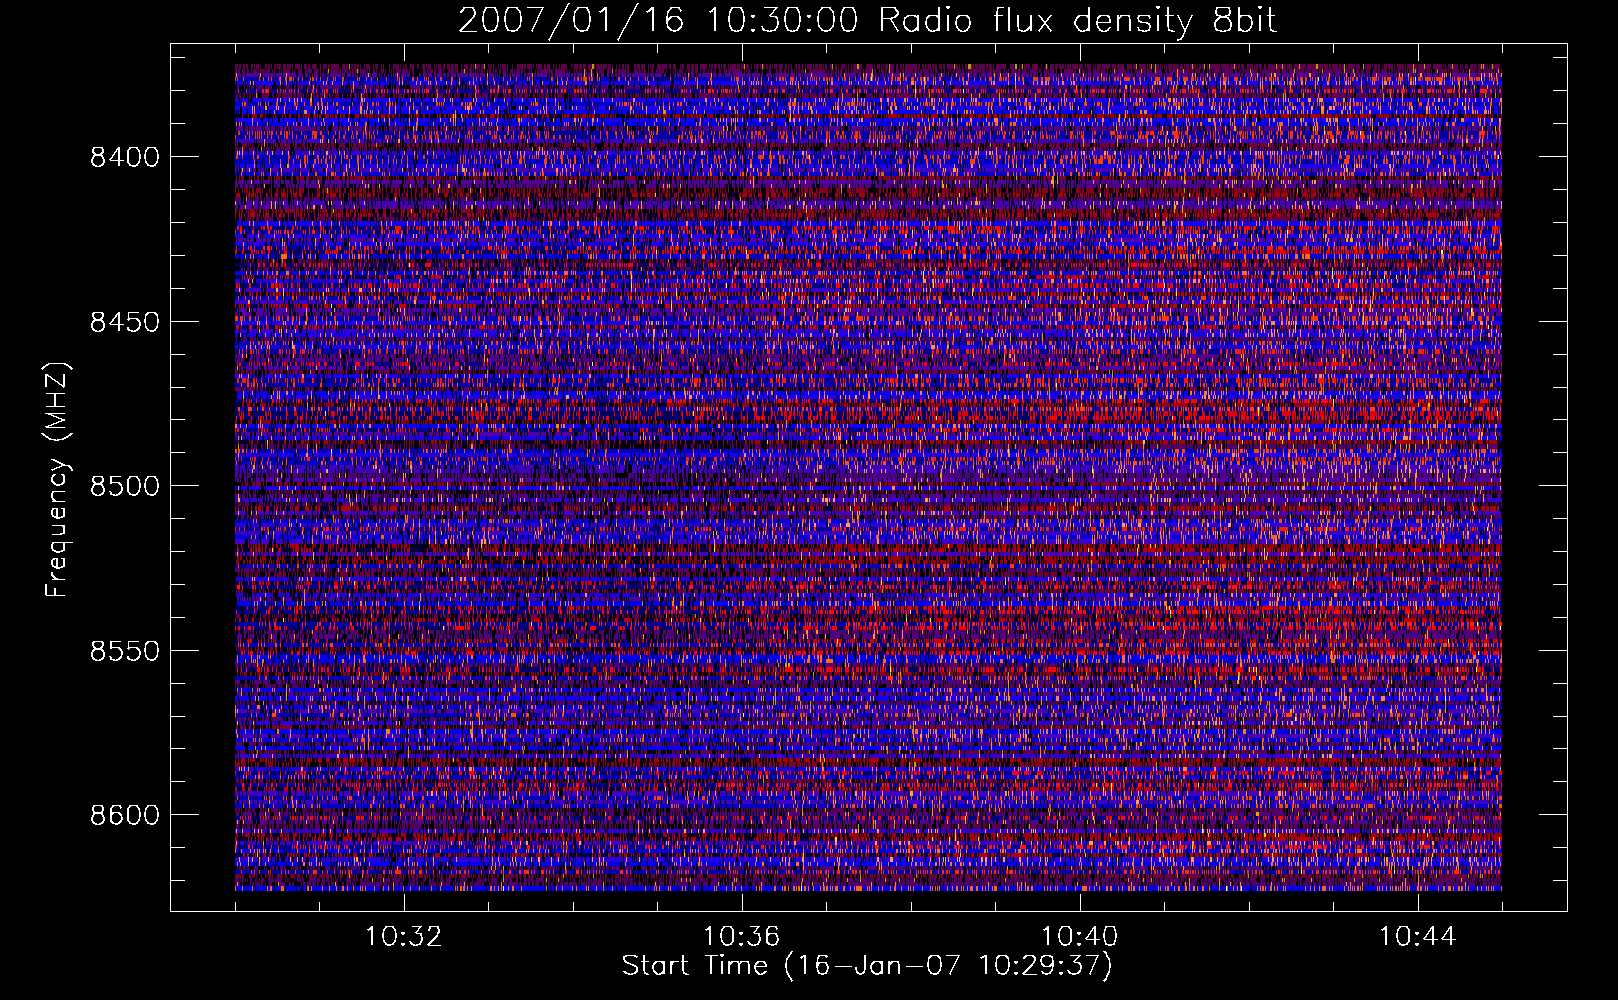
Task: Click the 8400 frequency tick label
Action: click(x=125, y=157)
